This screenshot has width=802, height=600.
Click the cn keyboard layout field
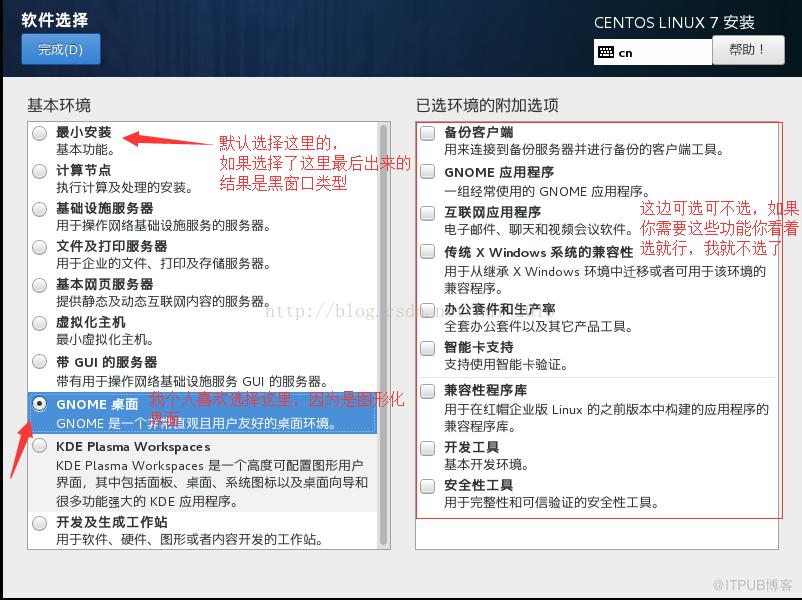tap(653, 52)
